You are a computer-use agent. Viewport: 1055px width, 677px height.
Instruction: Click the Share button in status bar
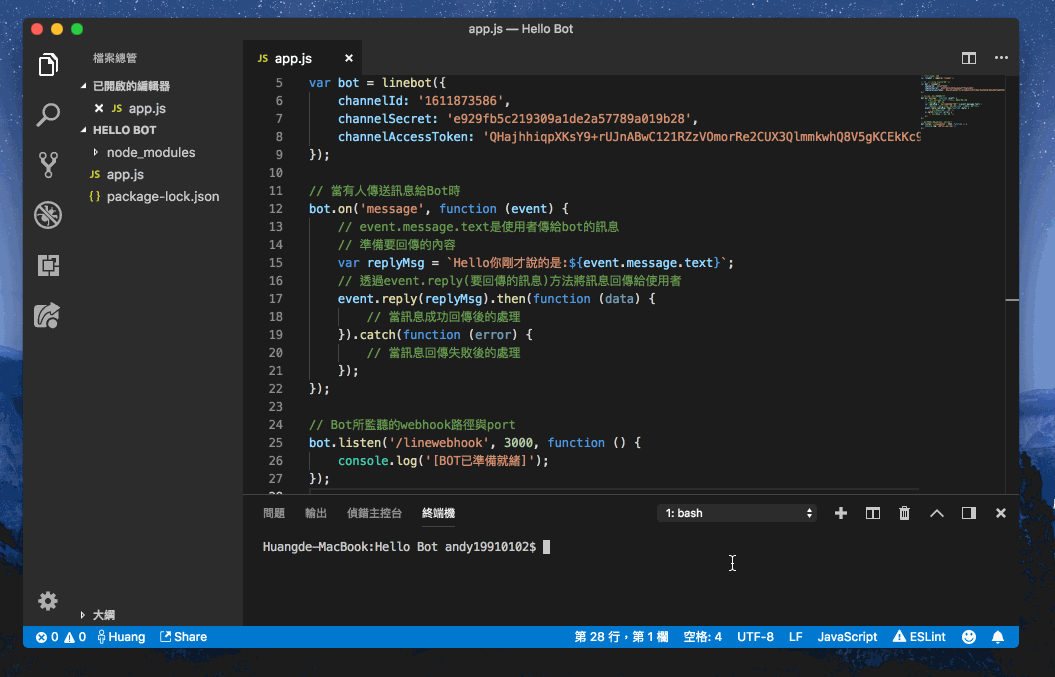[x=183, y=637]
